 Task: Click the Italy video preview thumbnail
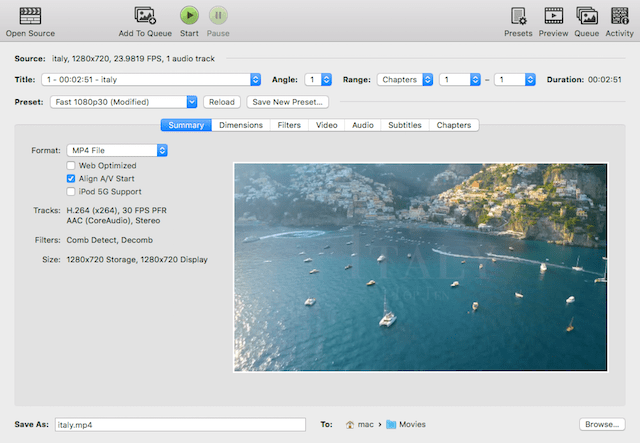point(420,267)
